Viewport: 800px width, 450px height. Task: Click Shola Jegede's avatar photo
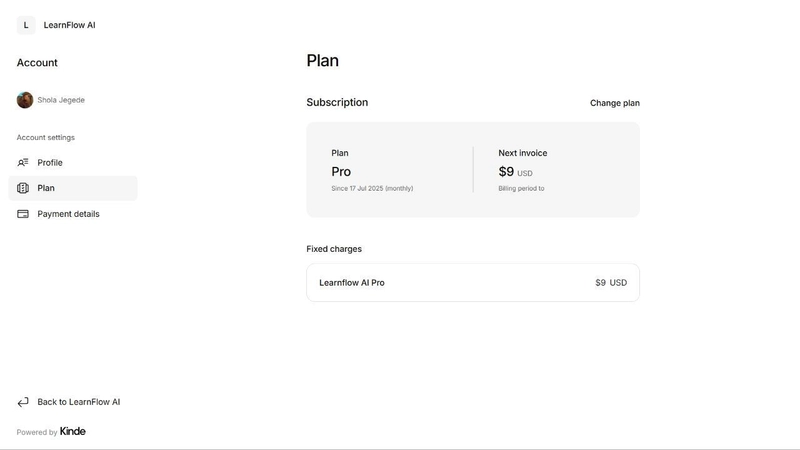coord(25,100)
